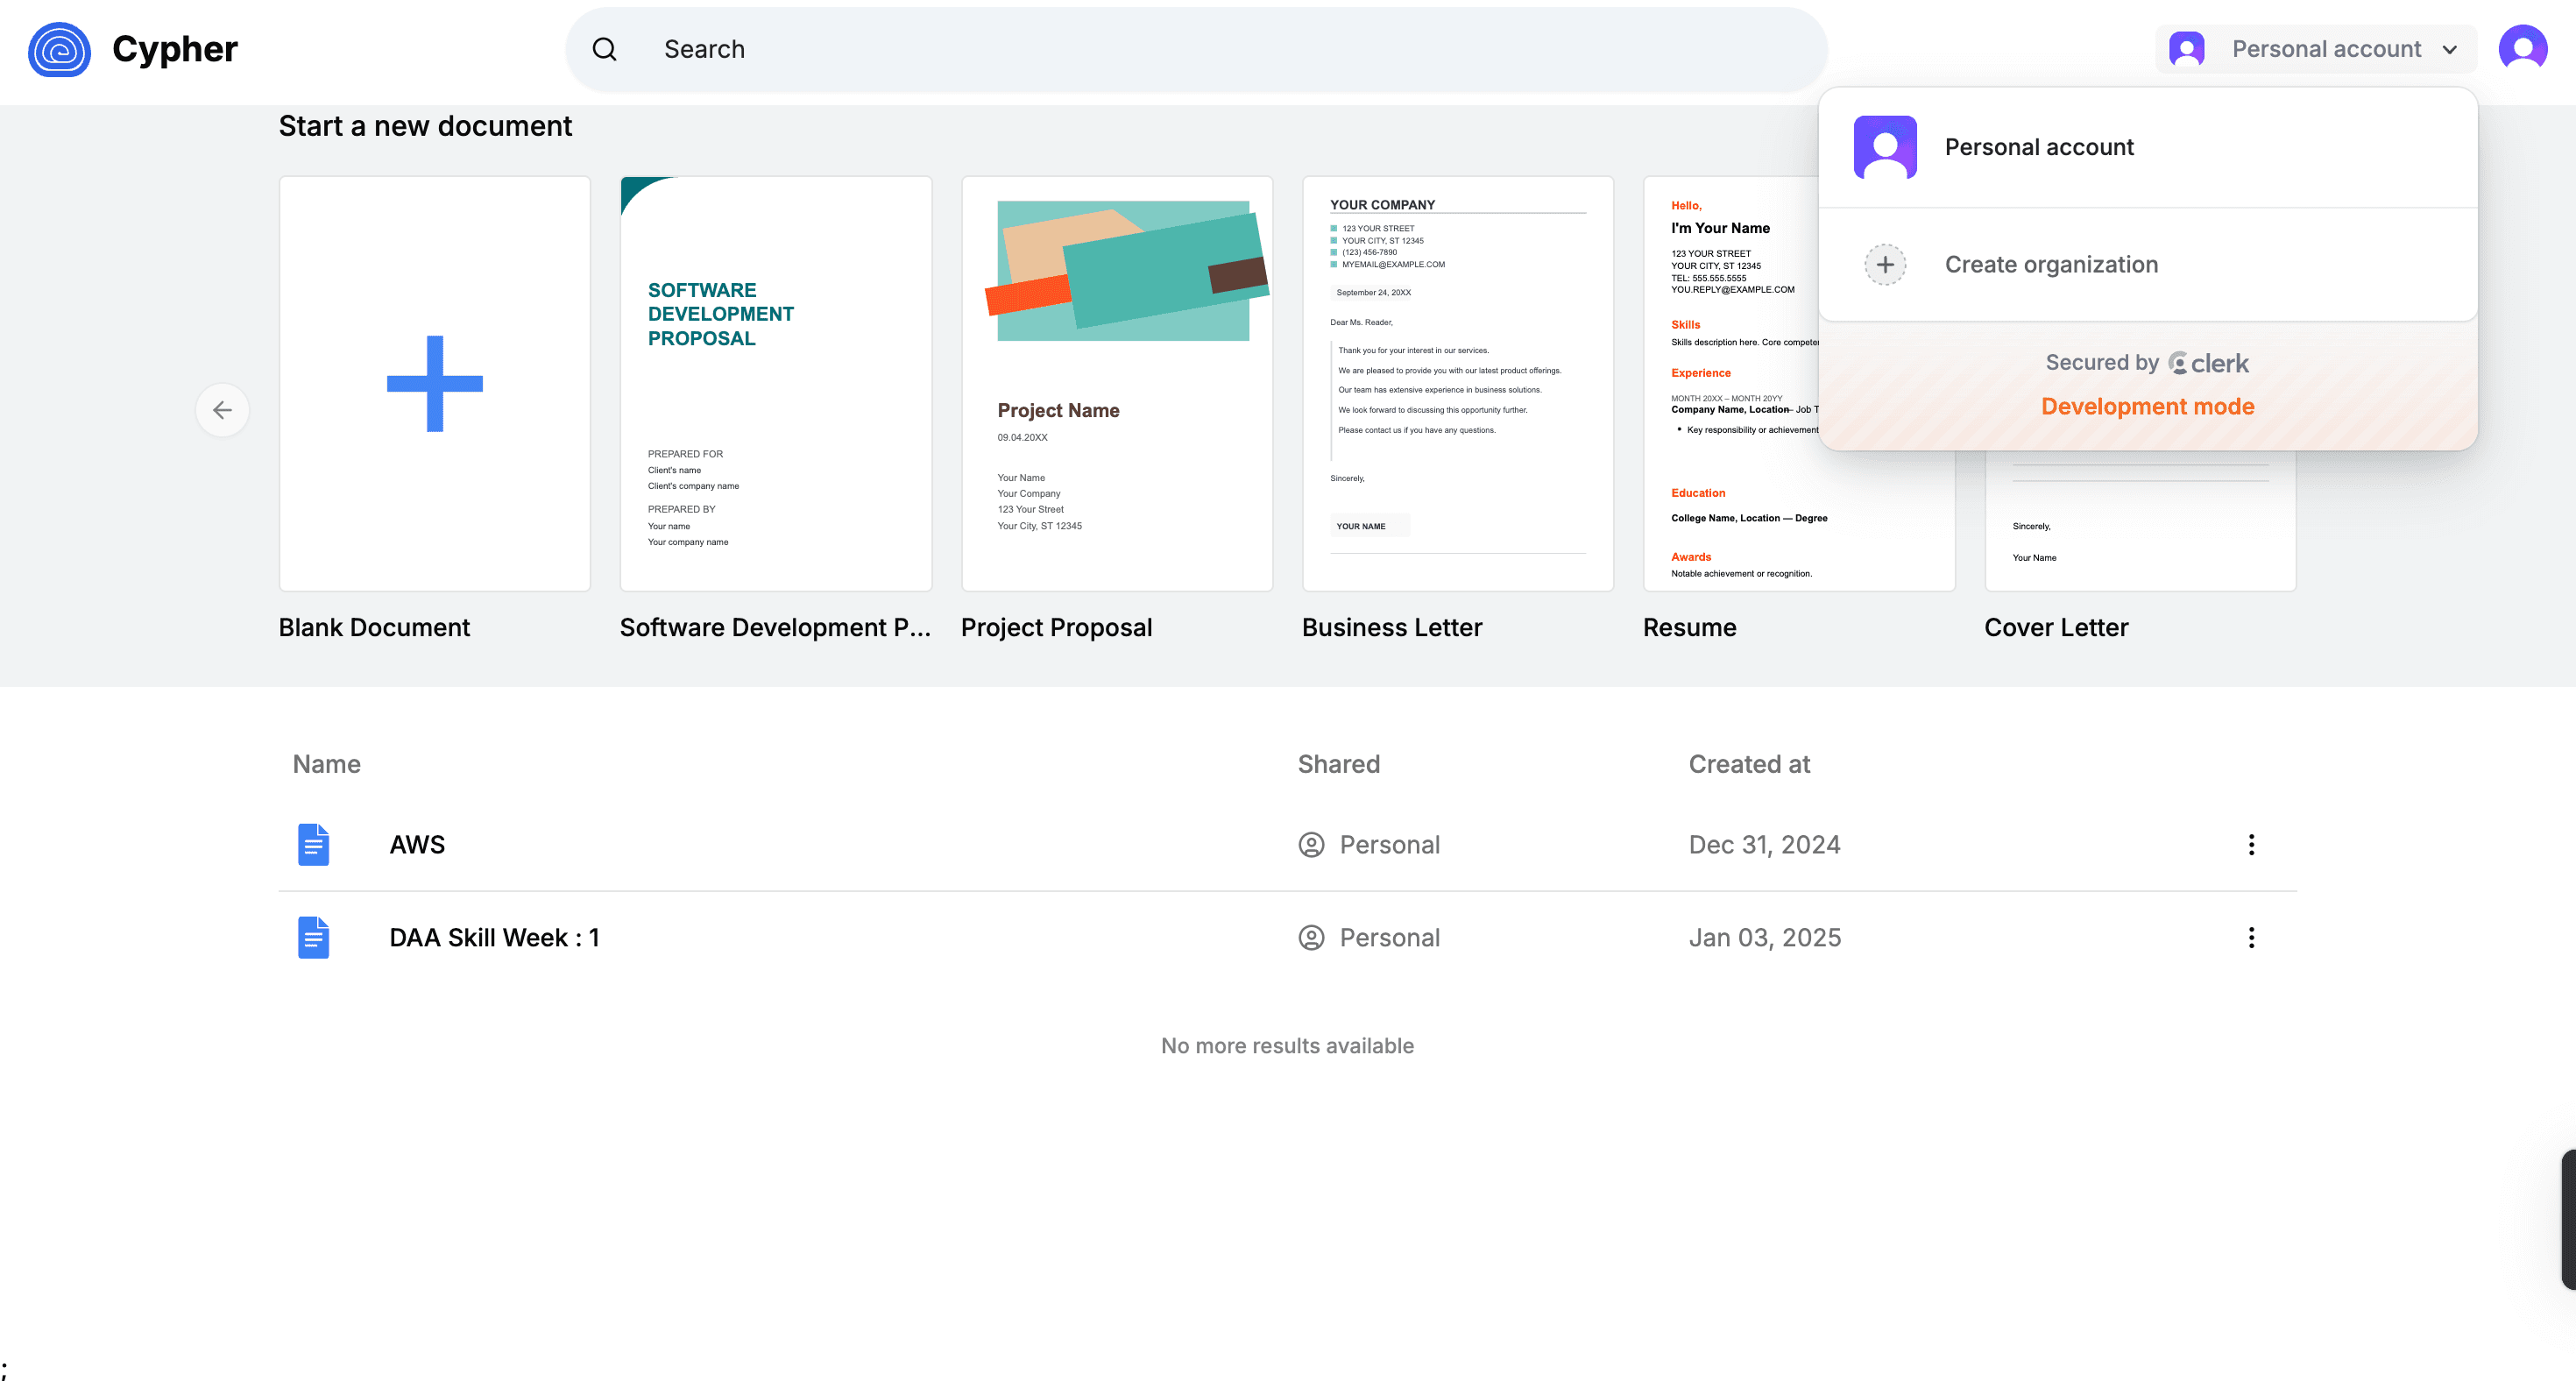Click the AWS document file icon
Screen dimensions: 2576x1381
point(313,845)
